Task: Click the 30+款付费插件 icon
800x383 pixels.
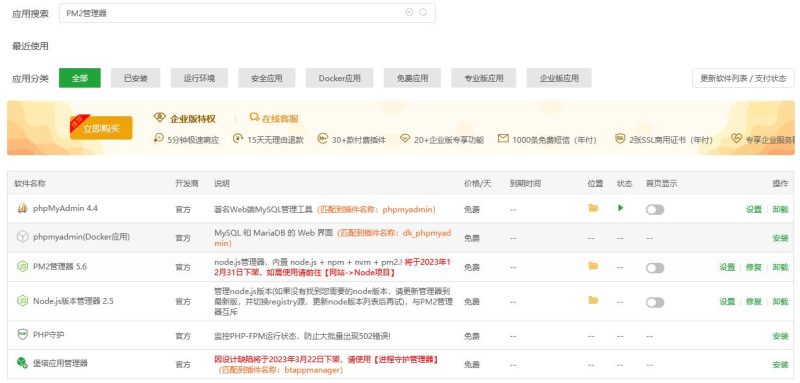Action: click(x=322, y=139)
